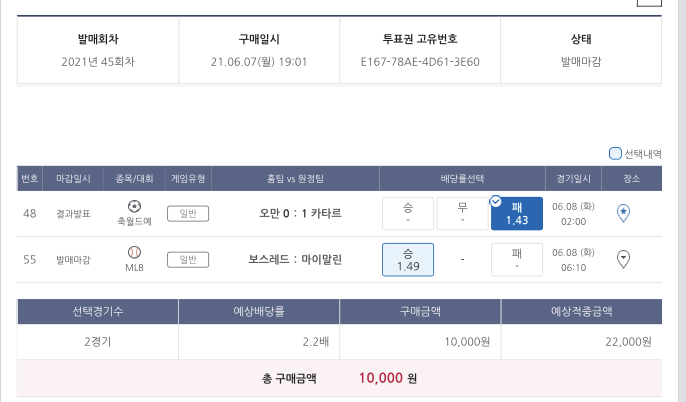Click the 일반 tag for match 48
This screenshot has width=686, height=402.
[x=187, y=213]
